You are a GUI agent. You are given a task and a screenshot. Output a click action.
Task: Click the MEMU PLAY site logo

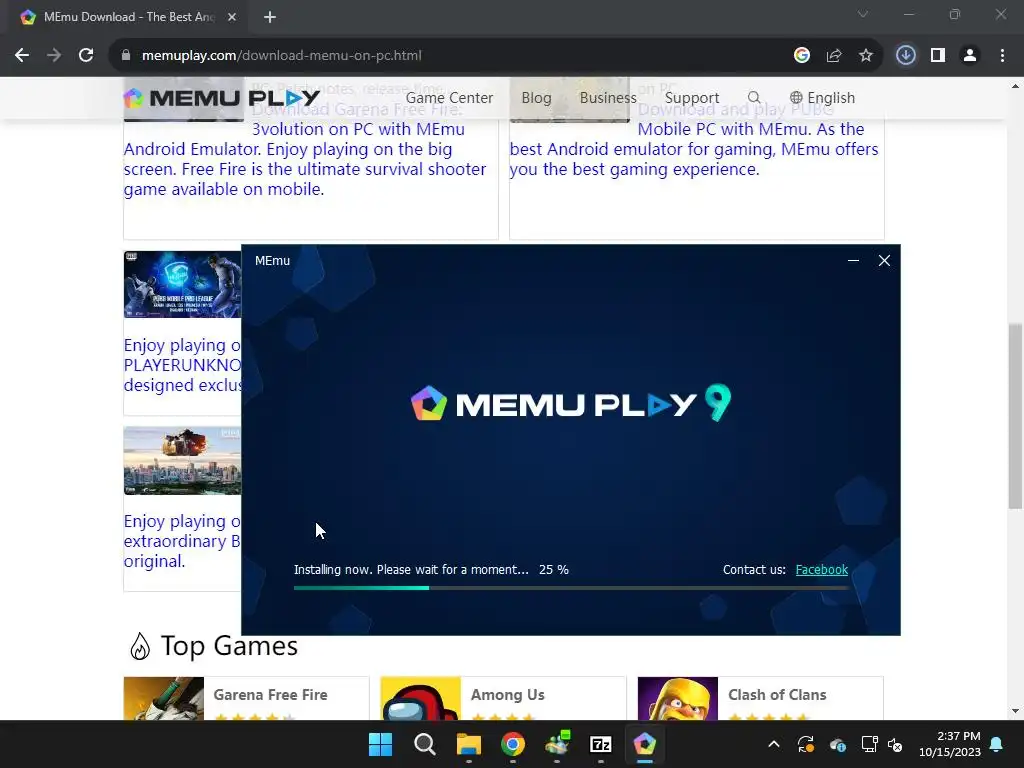222,98
